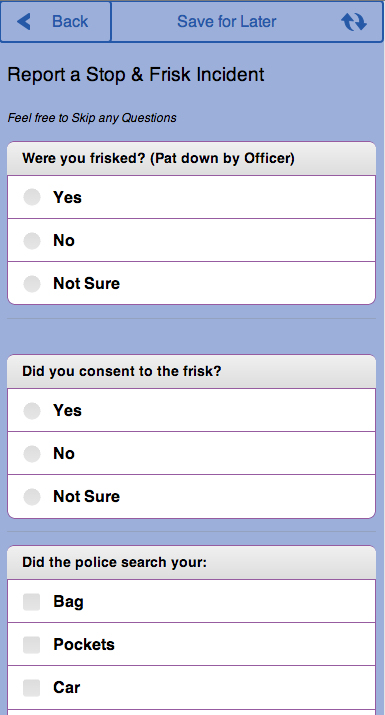Tap the Bag row label text
This screenshot has height=715, width=385.
(x=68, y=602)
